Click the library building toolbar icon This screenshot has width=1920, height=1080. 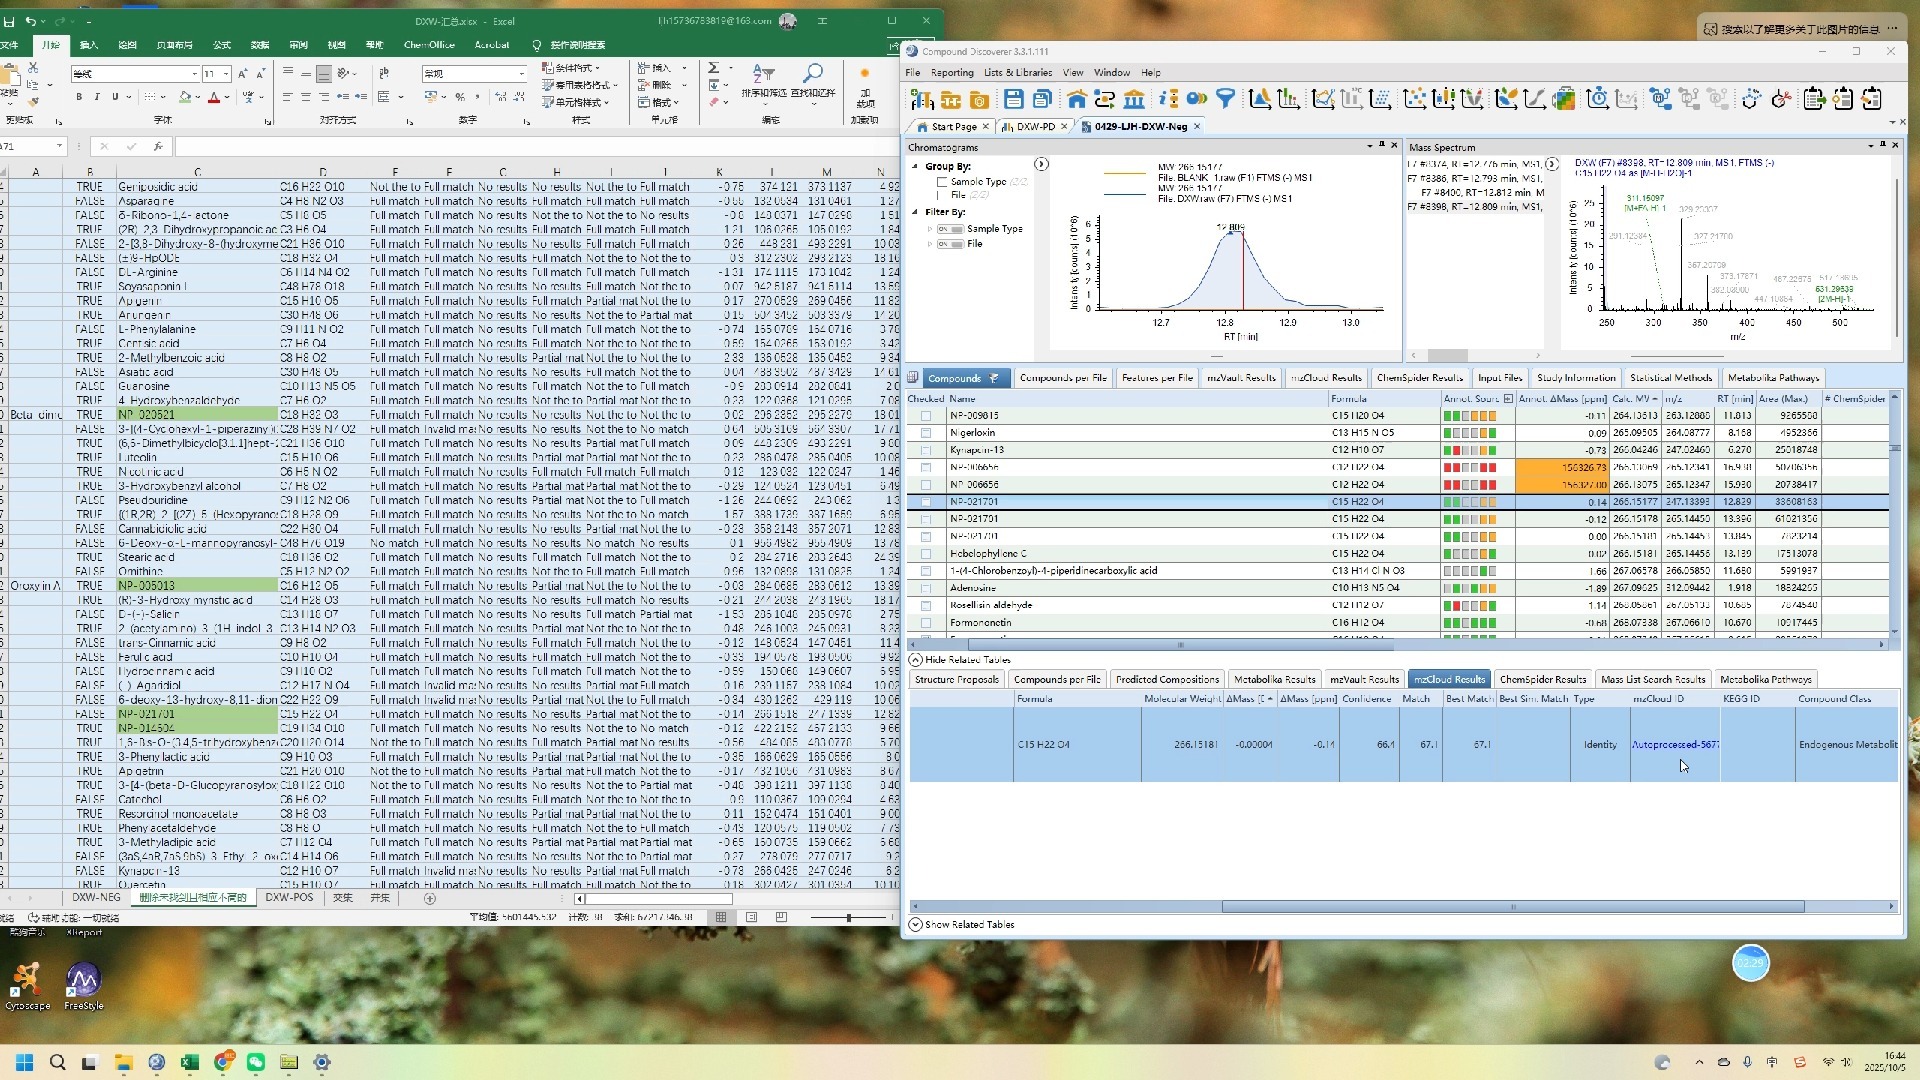click(x=1134, y=99)
